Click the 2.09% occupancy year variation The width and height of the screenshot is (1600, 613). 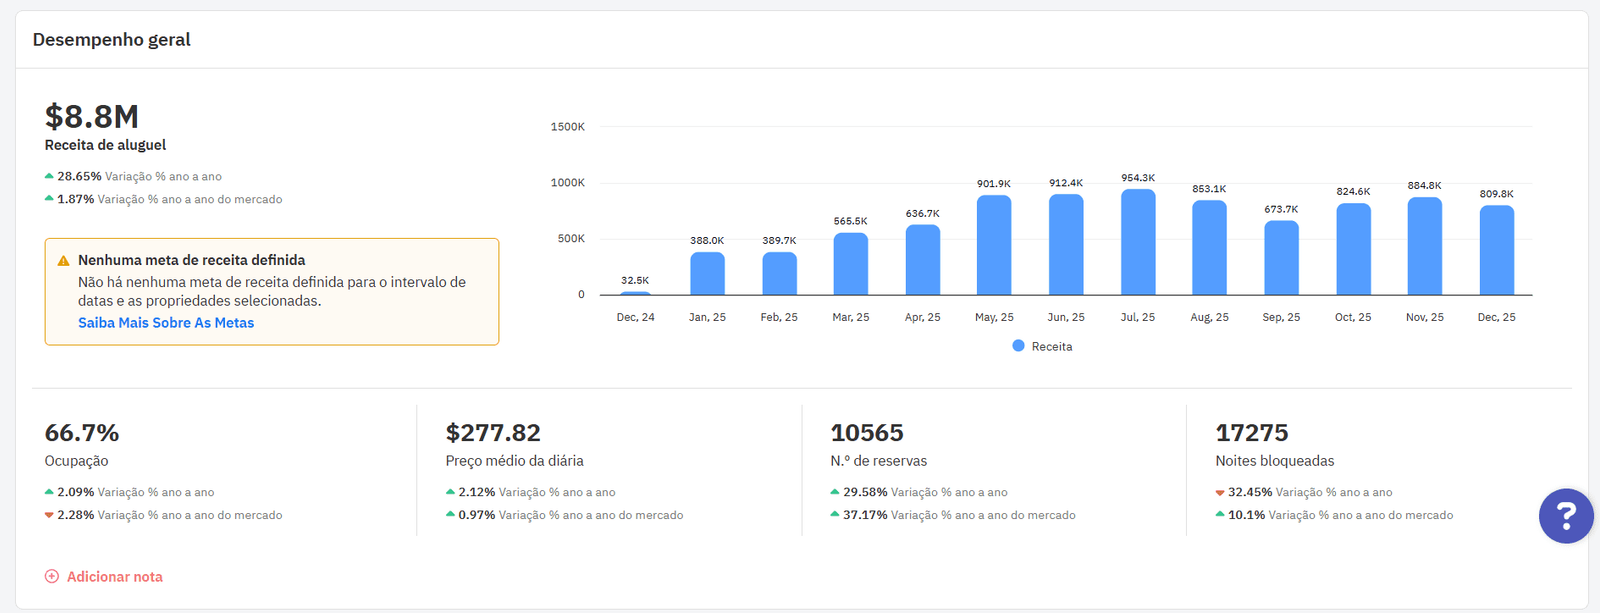pyautogui.click(x=75, y=493)
